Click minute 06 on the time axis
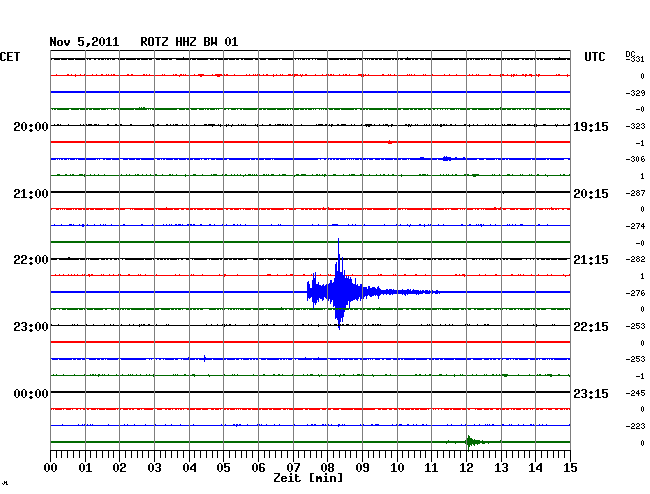Image resolution: width=650 pixels, height=494 pixels. click(258, 467)
